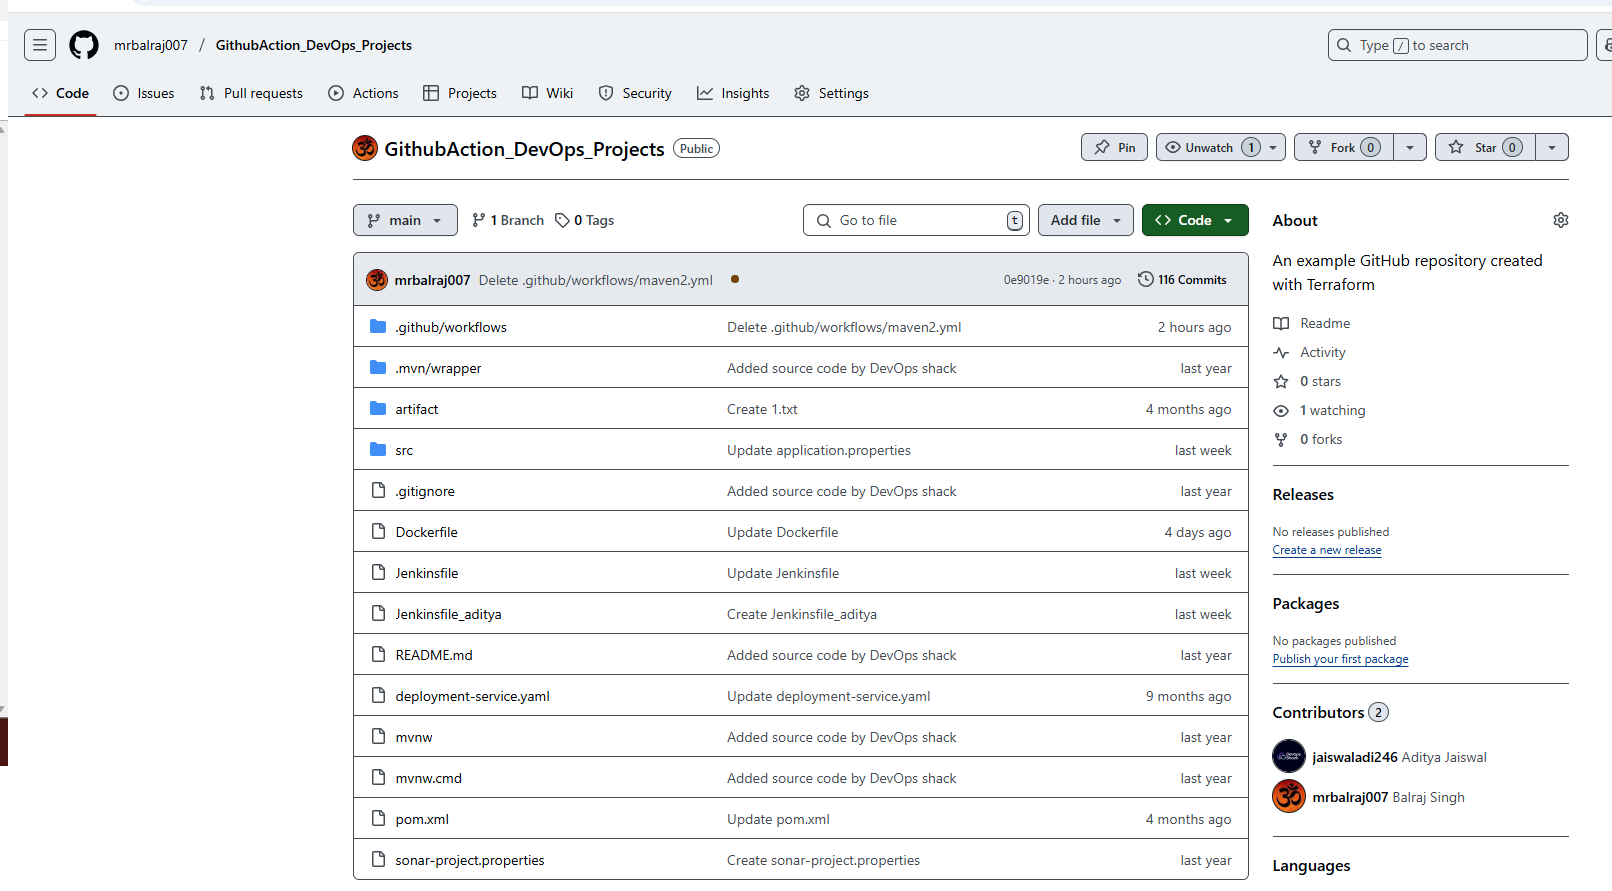Open the About section settings gear
The height and width of the screenshot is (891, 1612).
pos(1560,220)
